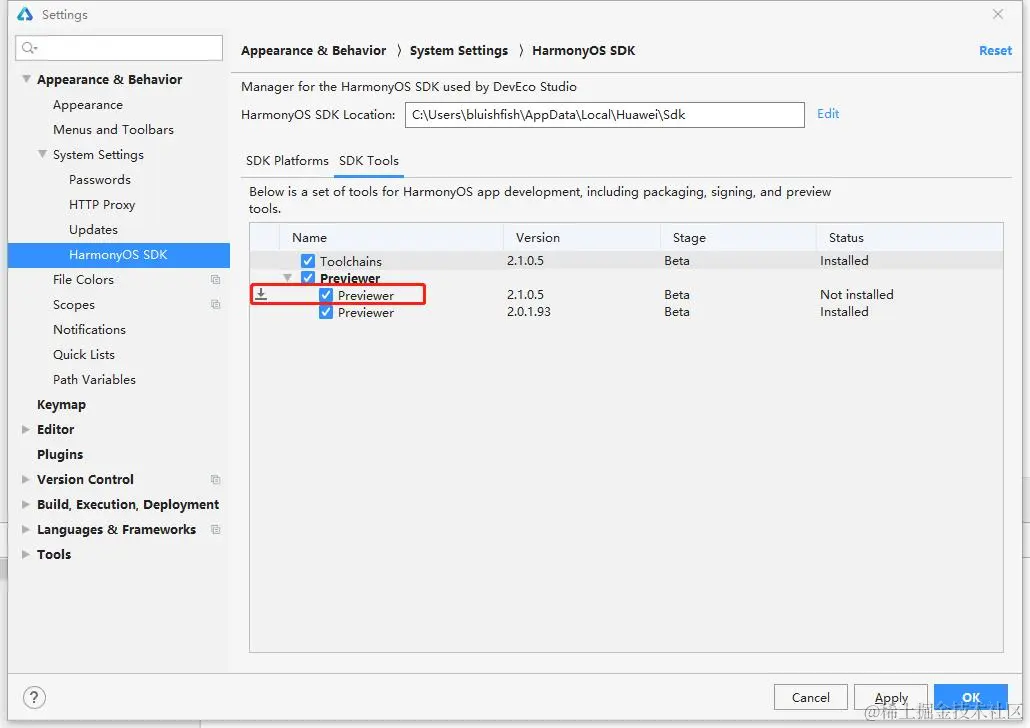Click the project-level icon next to Version Control
The image size is (1030, 728).
click(215, 480)
